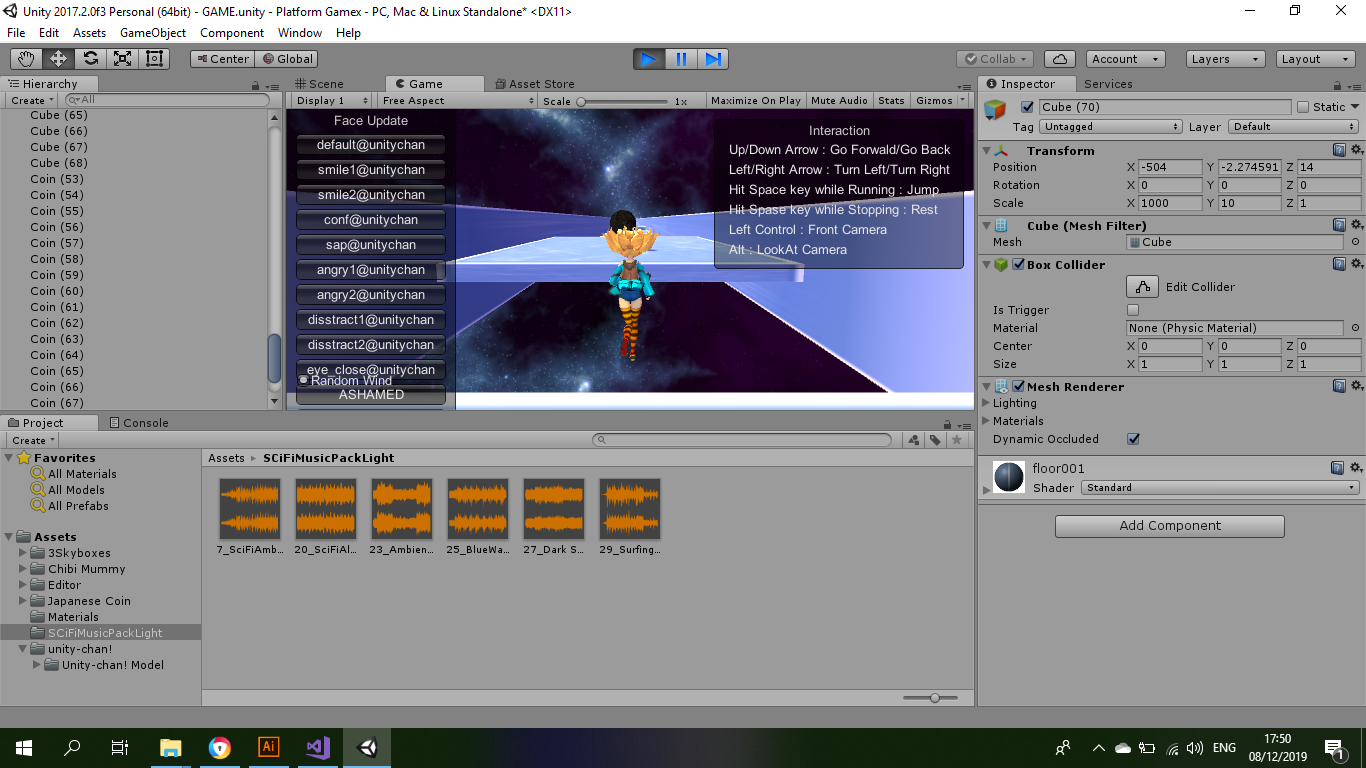This screenshot has width=1366, height=768.
Task: Open the Layers dropdown
Action: tap(1226, 59)
